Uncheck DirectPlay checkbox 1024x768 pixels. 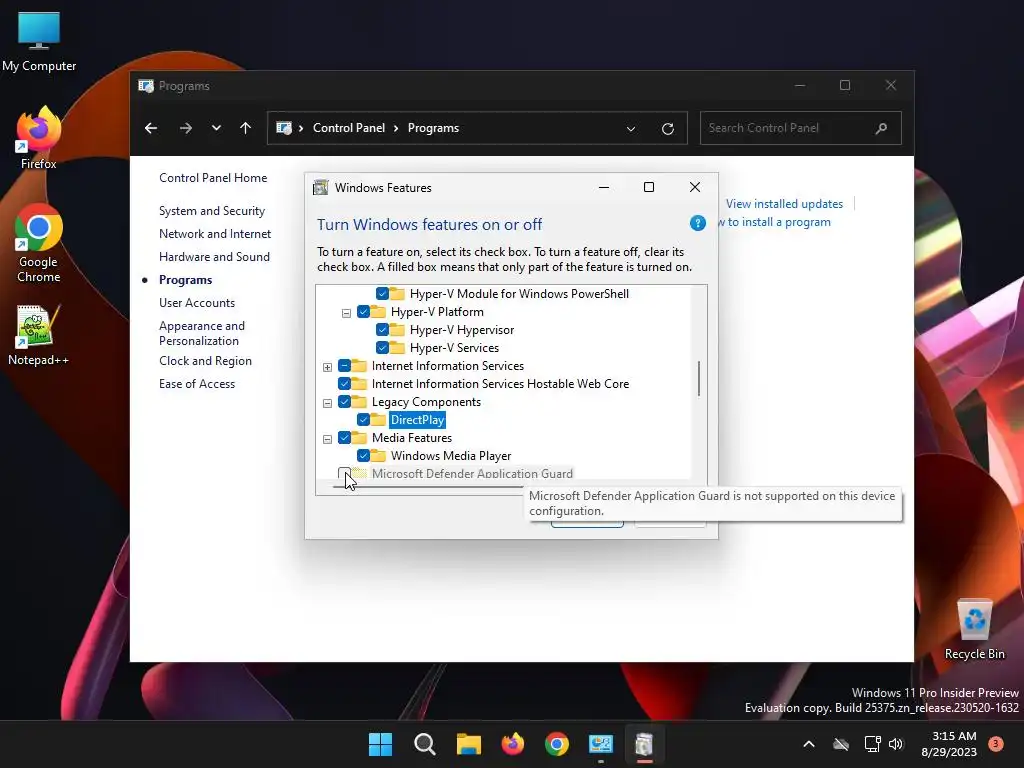(x=364, y=420)
